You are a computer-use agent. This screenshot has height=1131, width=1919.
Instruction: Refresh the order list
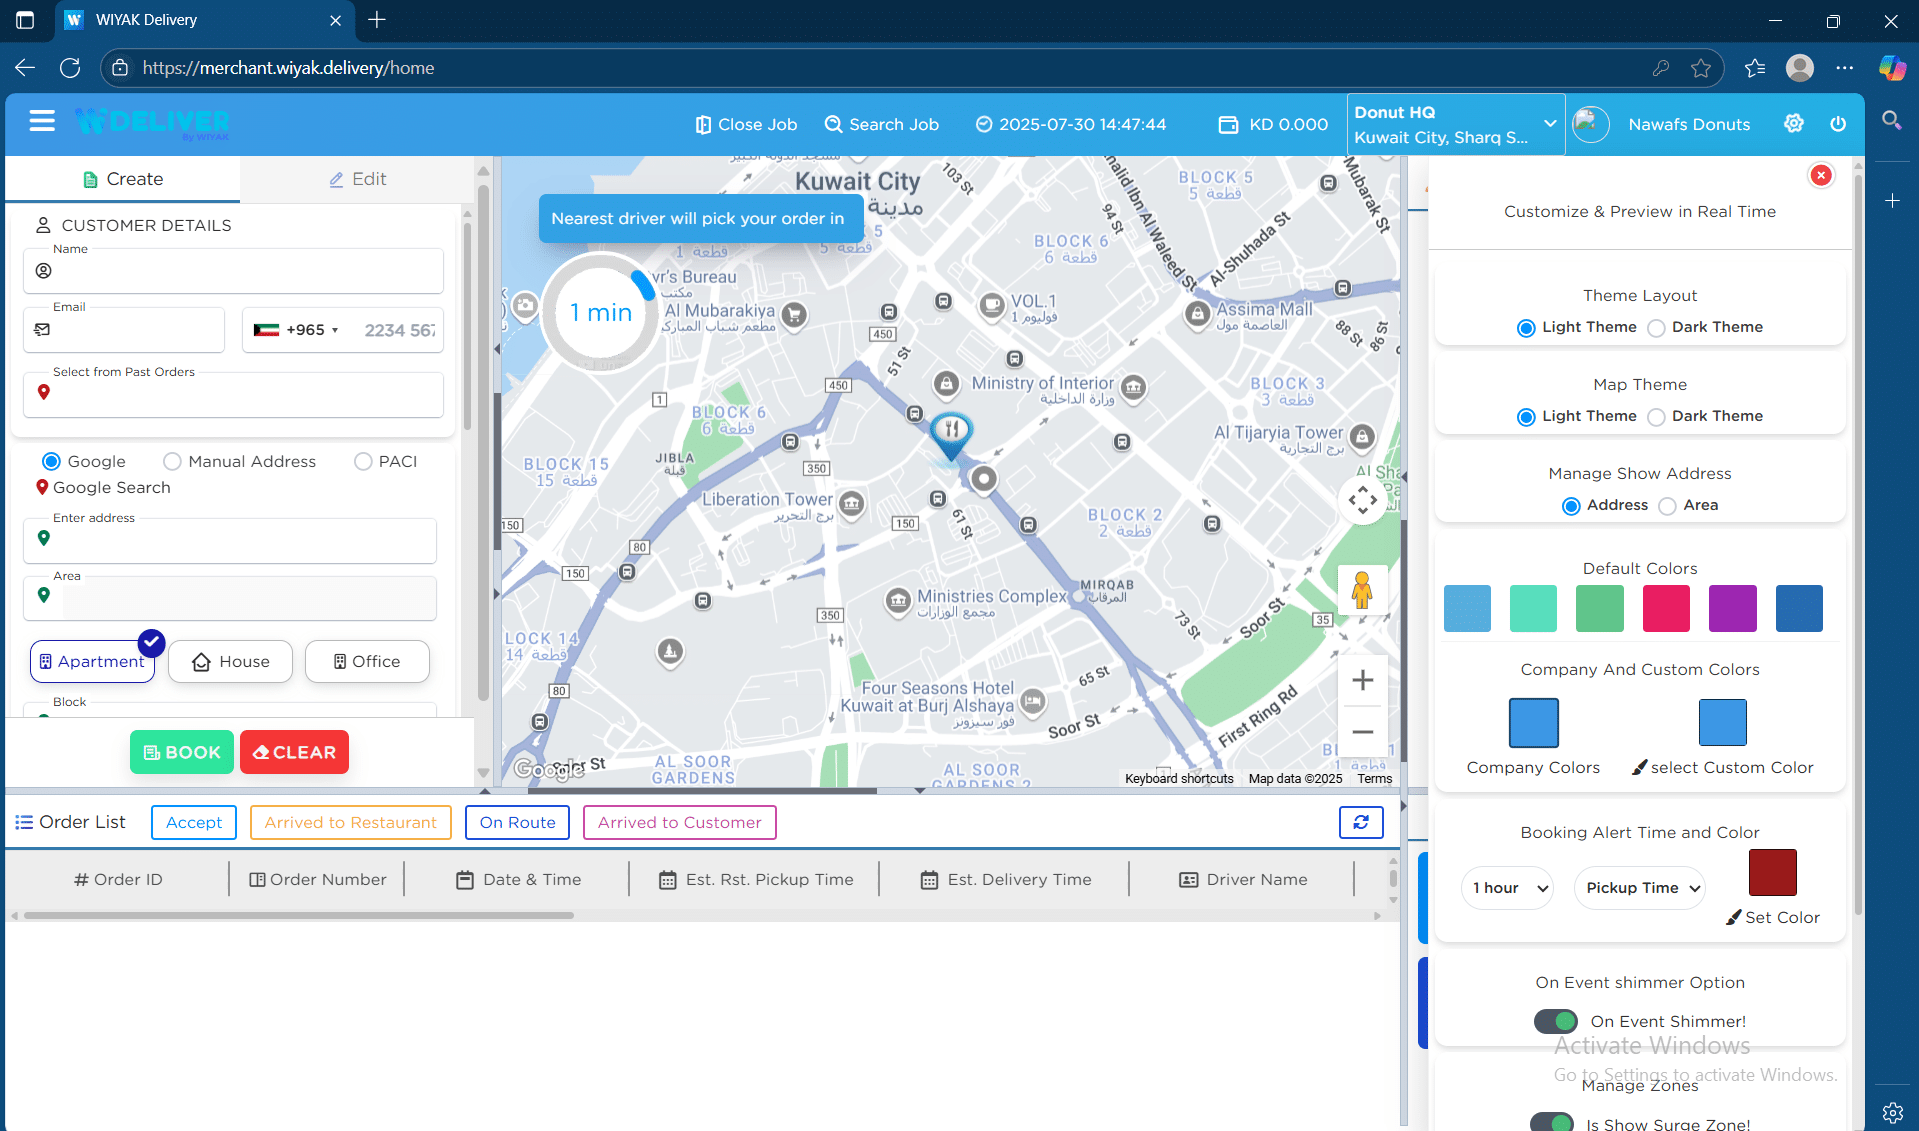pyautogui.click(x=1361, y=822)
